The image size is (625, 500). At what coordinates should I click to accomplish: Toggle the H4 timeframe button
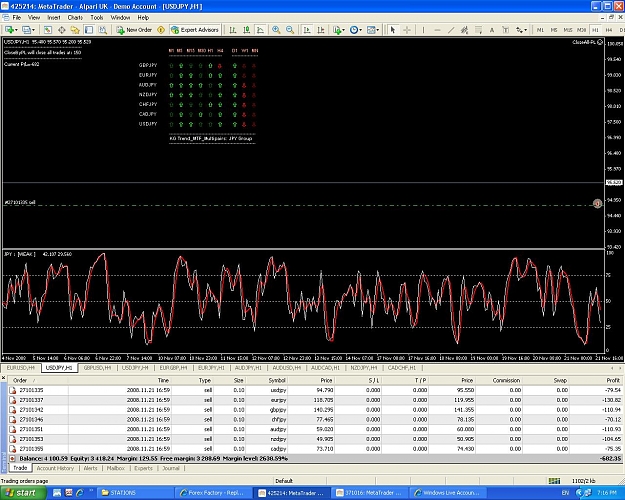[x=609, y=30]
